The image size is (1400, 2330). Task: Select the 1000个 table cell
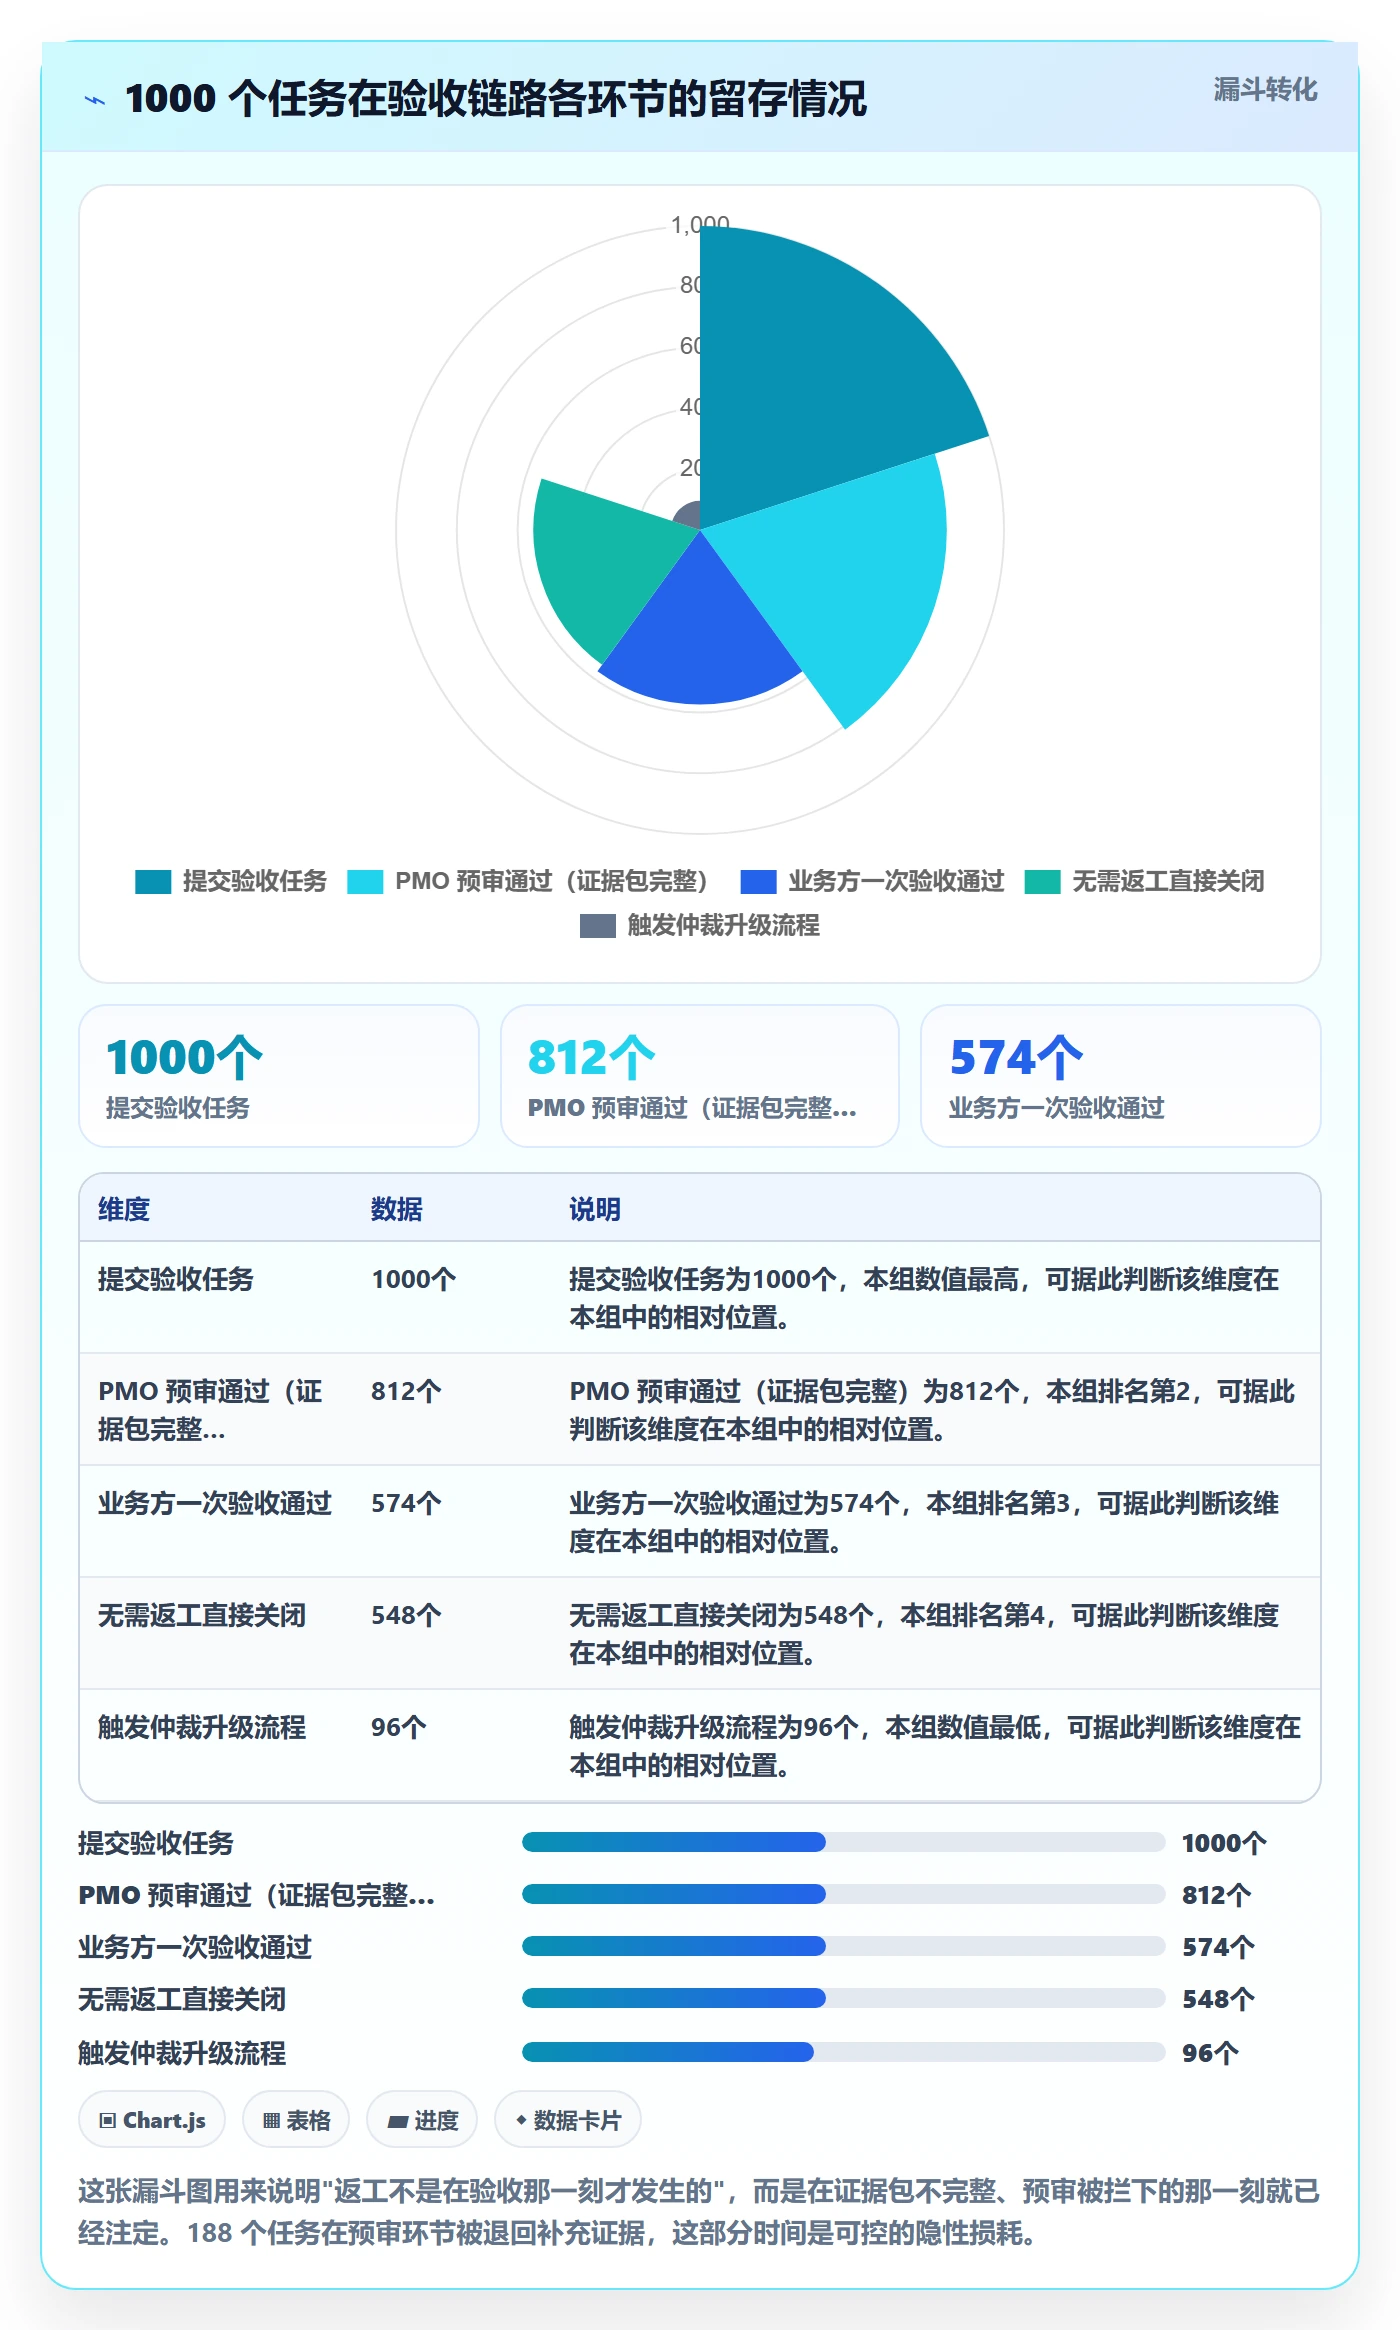(413, 1279)
